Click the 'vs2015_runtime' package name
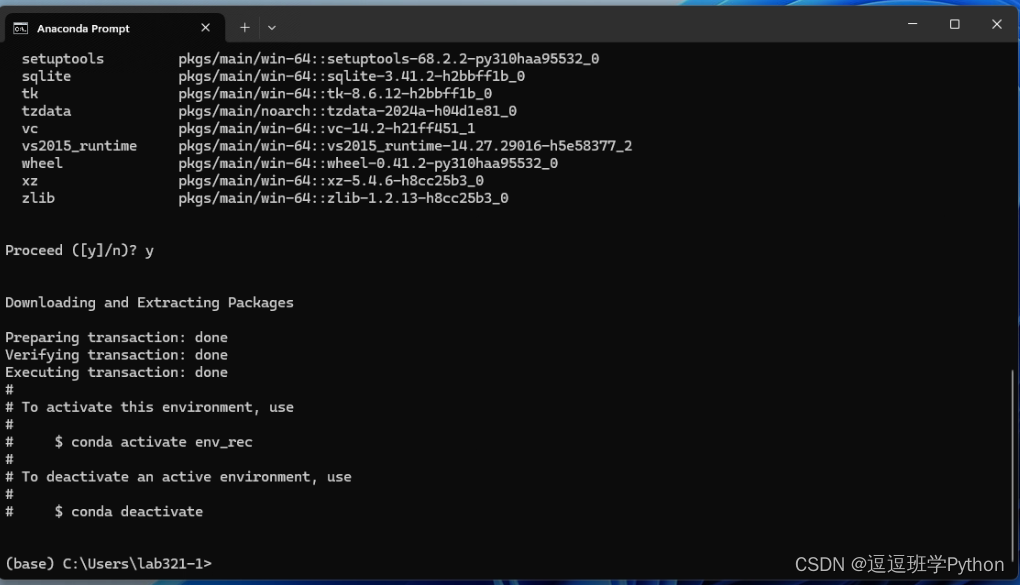1020x585 pixels. click(x=79, y=146)
